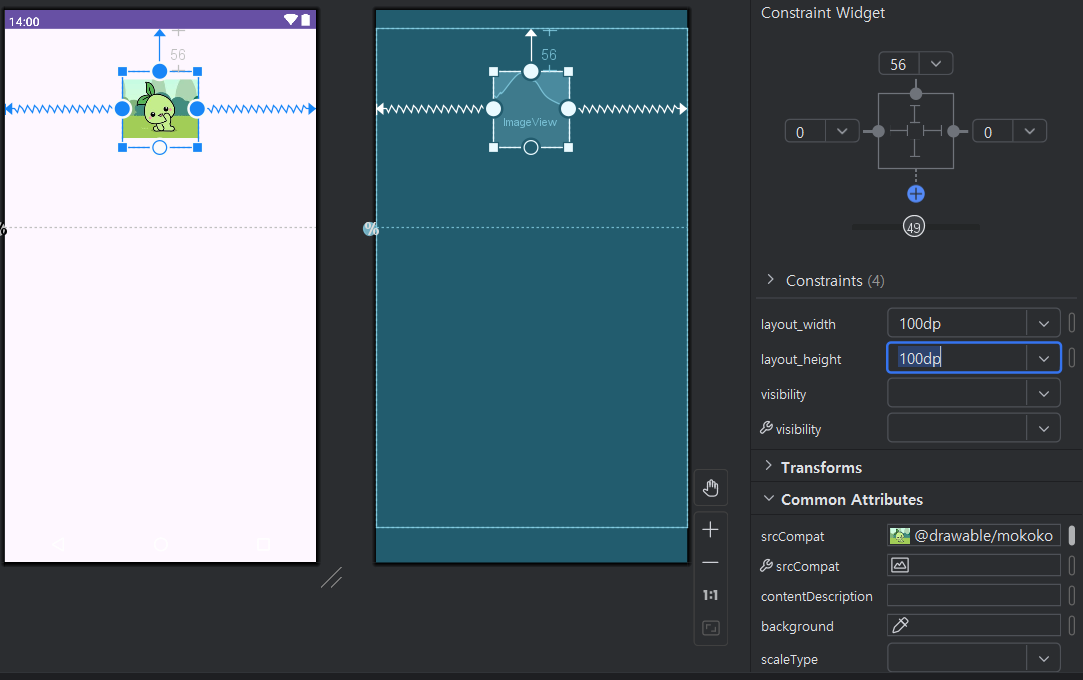The width and height of the screenshot is (1083, 680).
Task: Collapse the Common Attributes section
Action: pyautogui.click(x=769, y=498)
